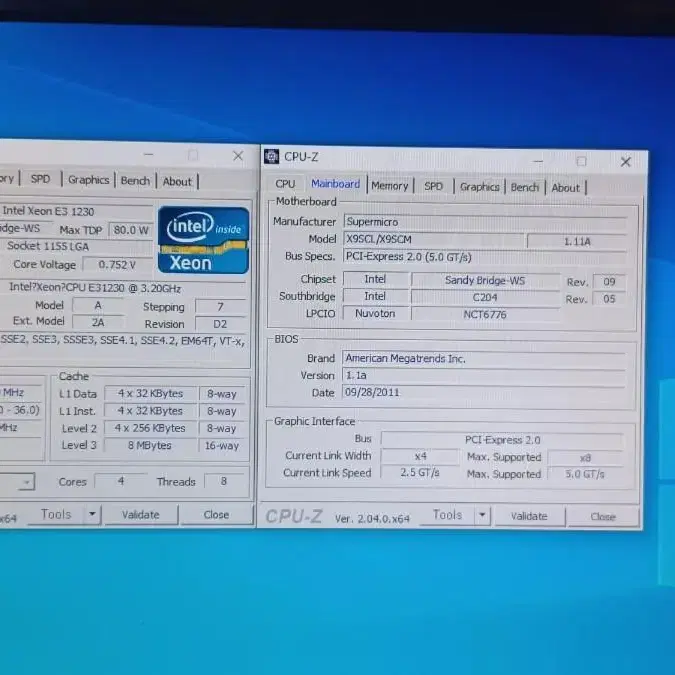Click the Model field X9SCL/X9SCM
The width and height of the screenshot is (675, 675).
click(x=434, y=239)
